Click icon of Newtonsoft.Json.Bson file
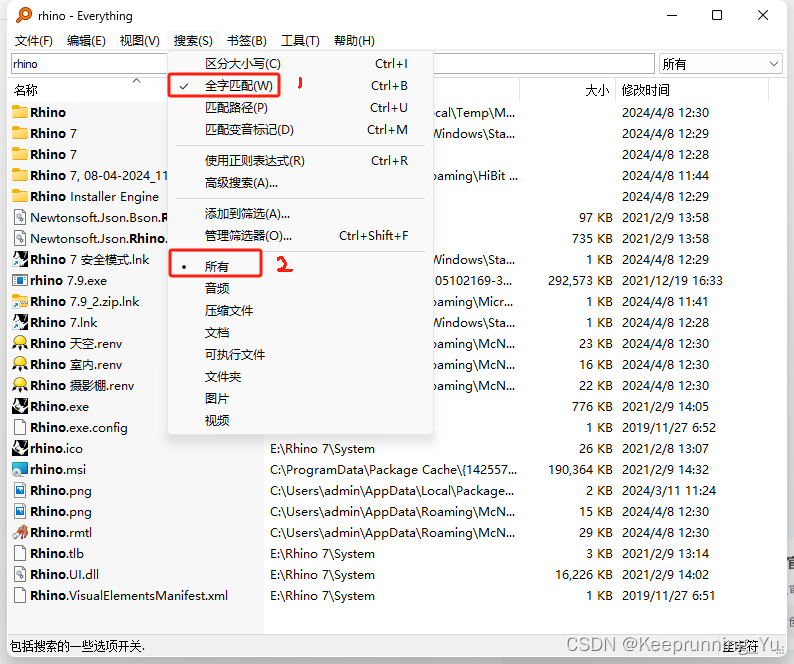794x664 pixels. pyautogui.click(x=20, y=217)
